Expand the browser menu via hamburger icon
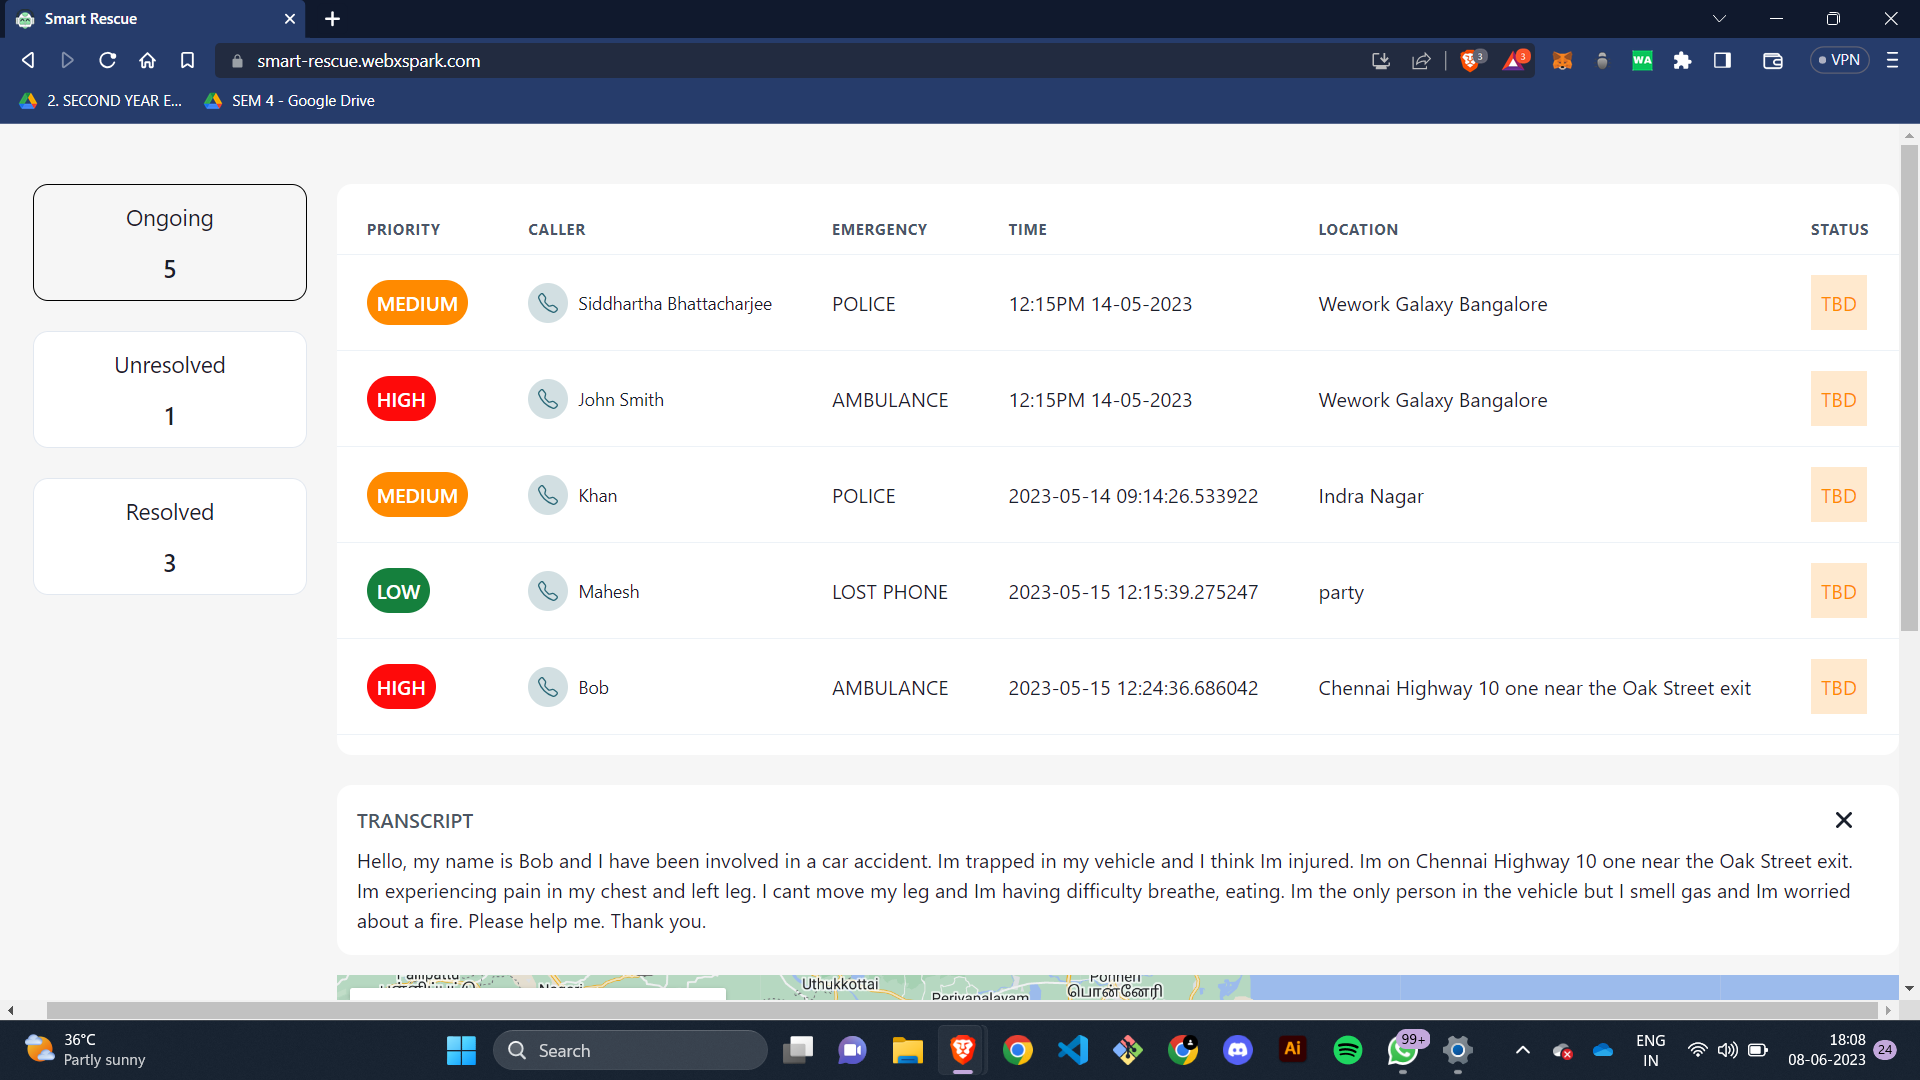Screen dimensions: 1920x1080 point(1892,61)
